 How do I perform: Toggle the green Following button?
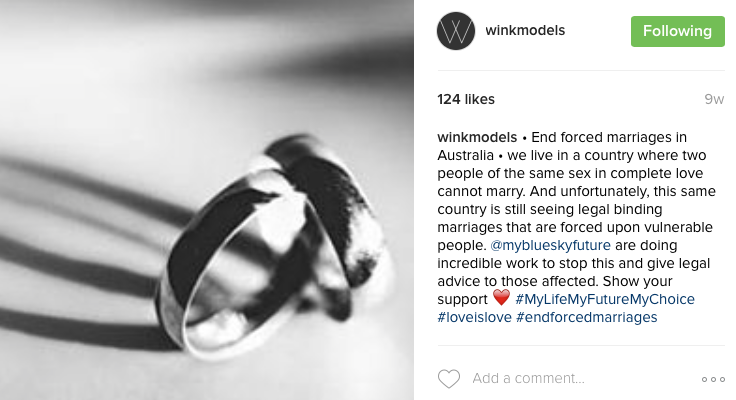(x=677, y=31)
